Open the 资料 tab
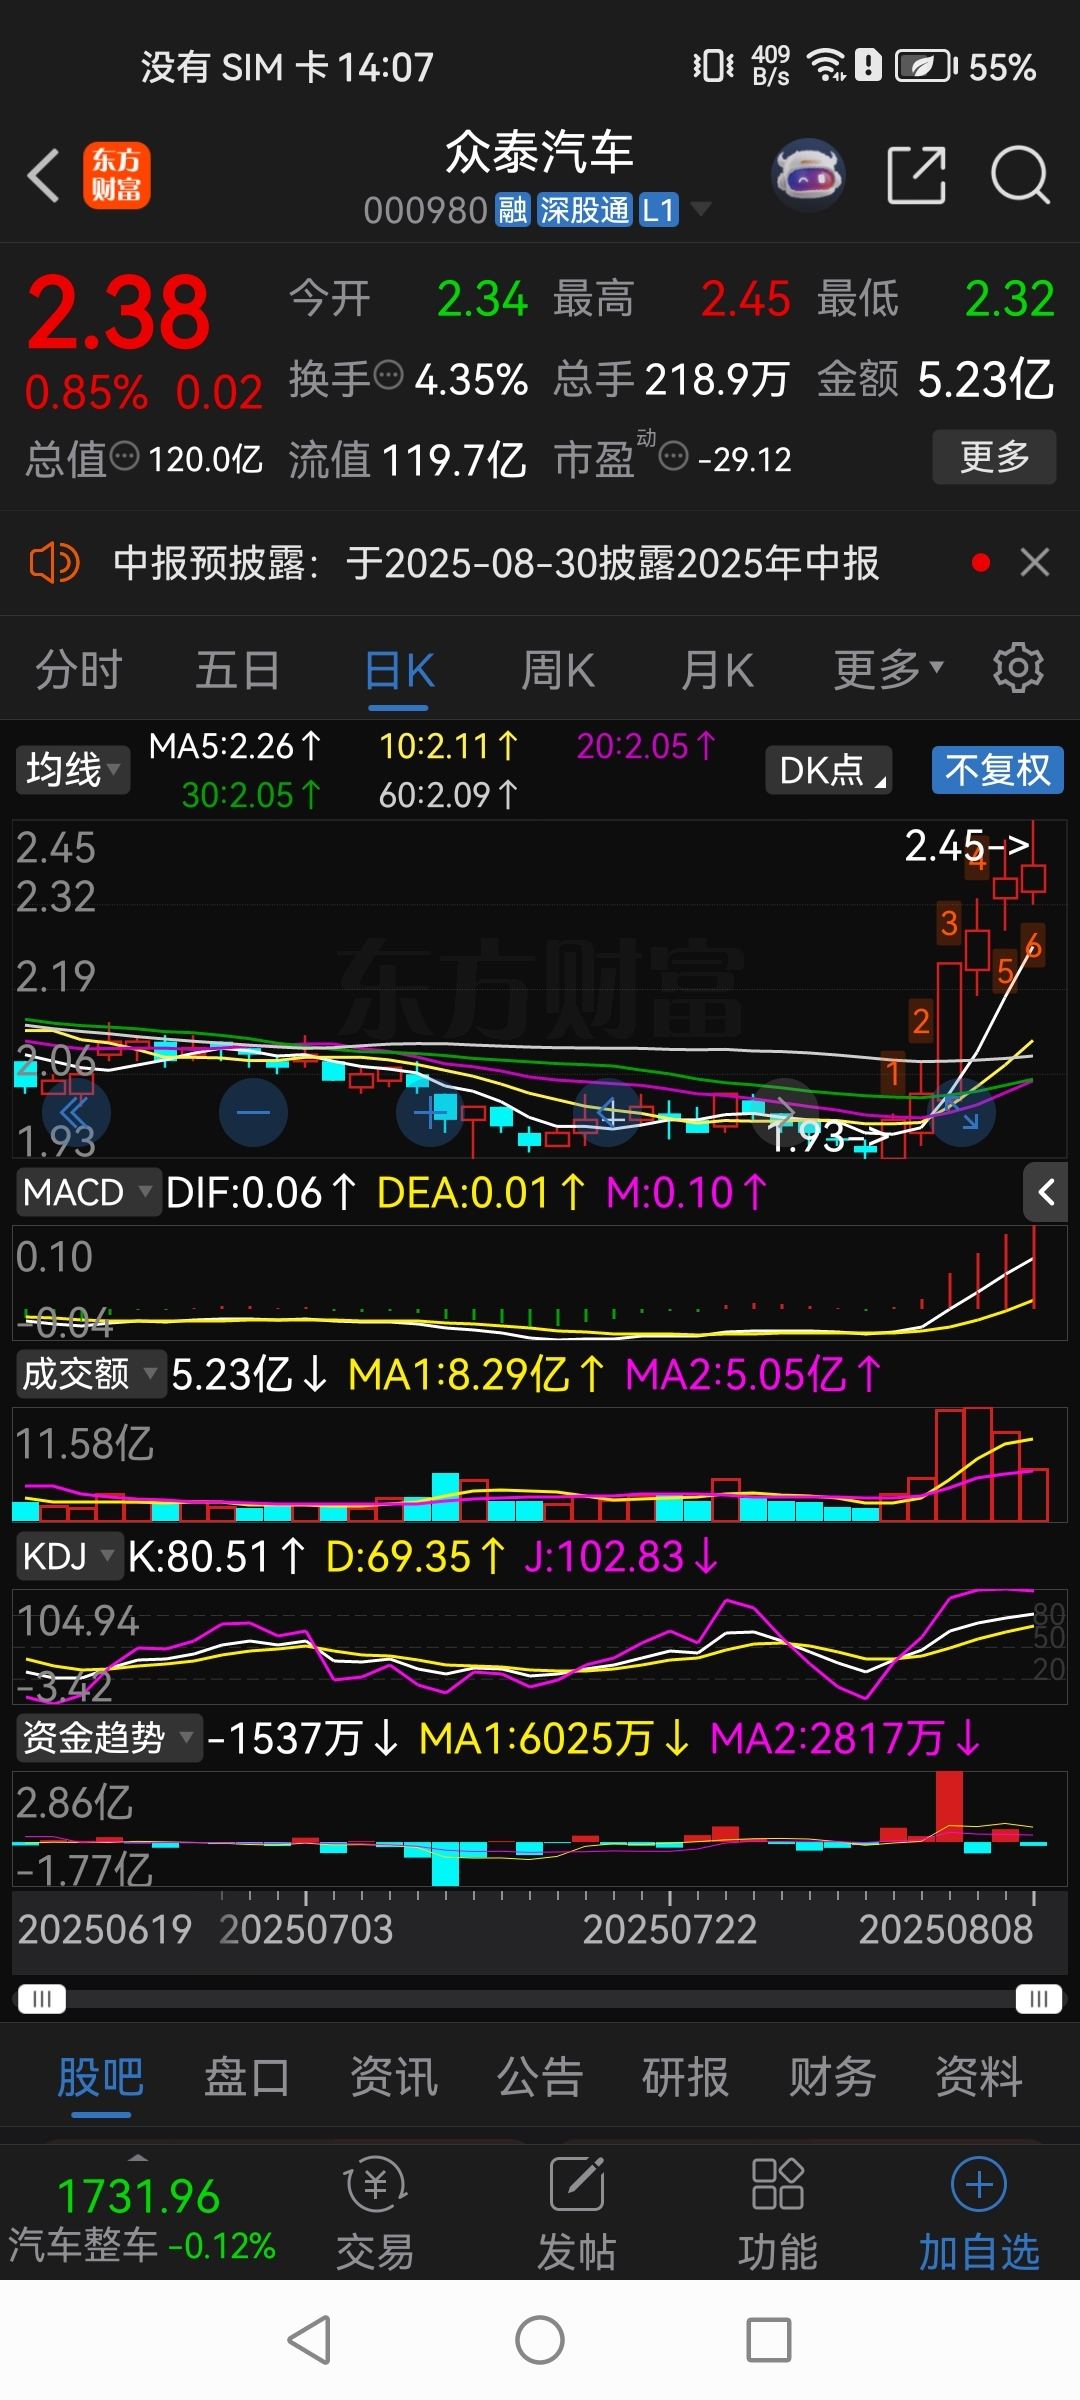 click(x=978, y=2078)
